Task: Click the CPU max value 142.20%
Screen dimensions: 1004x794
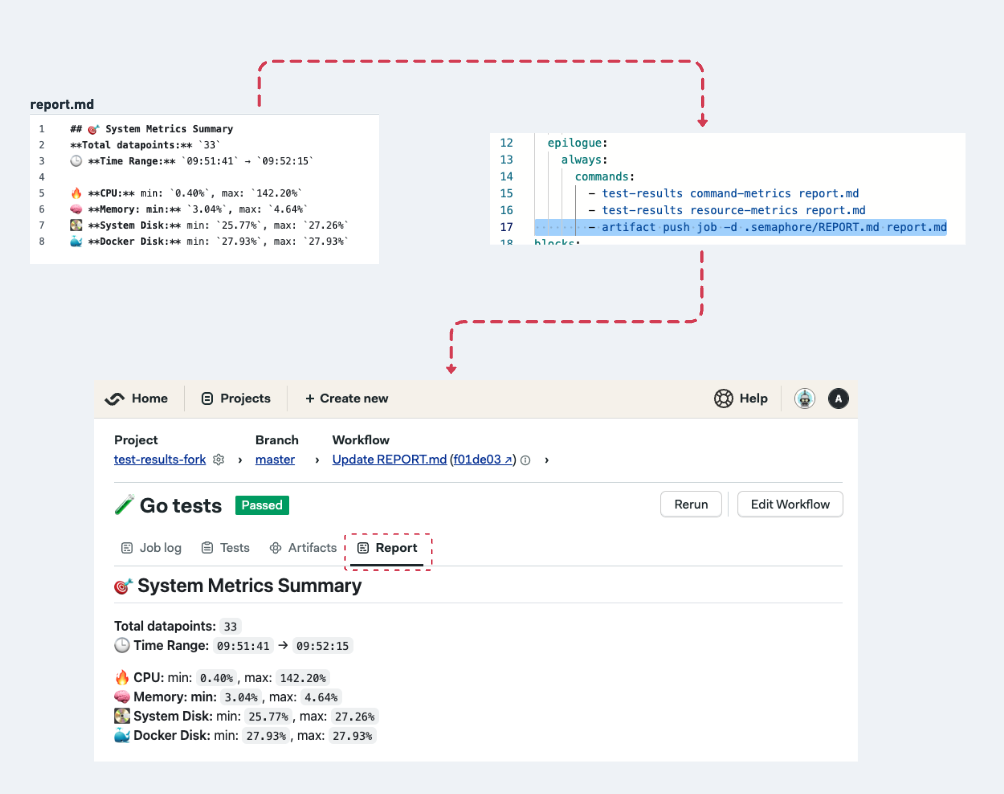Action: coord(303,677)
